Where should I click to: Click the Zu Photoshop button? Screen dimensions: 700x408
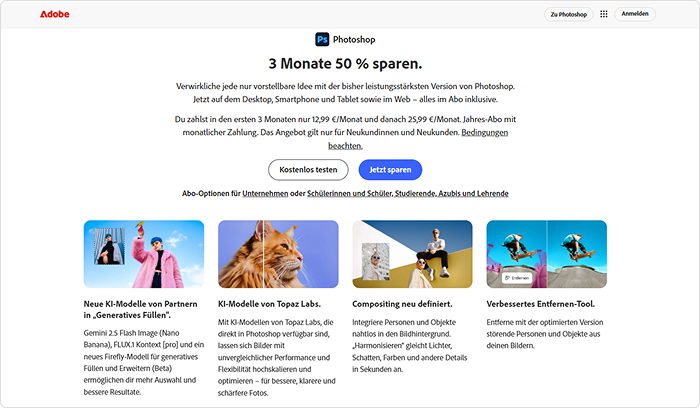tap(568, 14)
